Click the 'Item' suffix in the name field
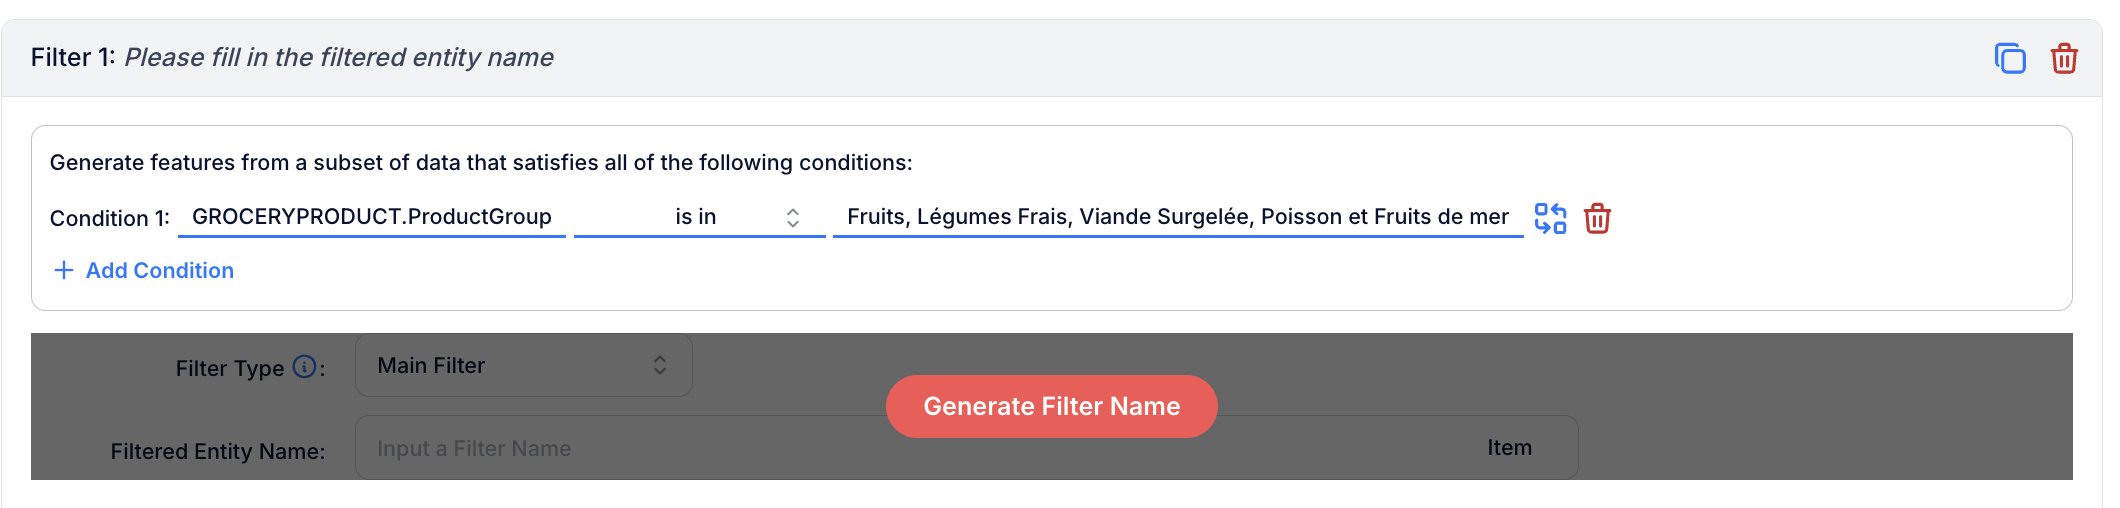The width and height of the screenshot is (2120, 508). click(x=1509, y=448)
